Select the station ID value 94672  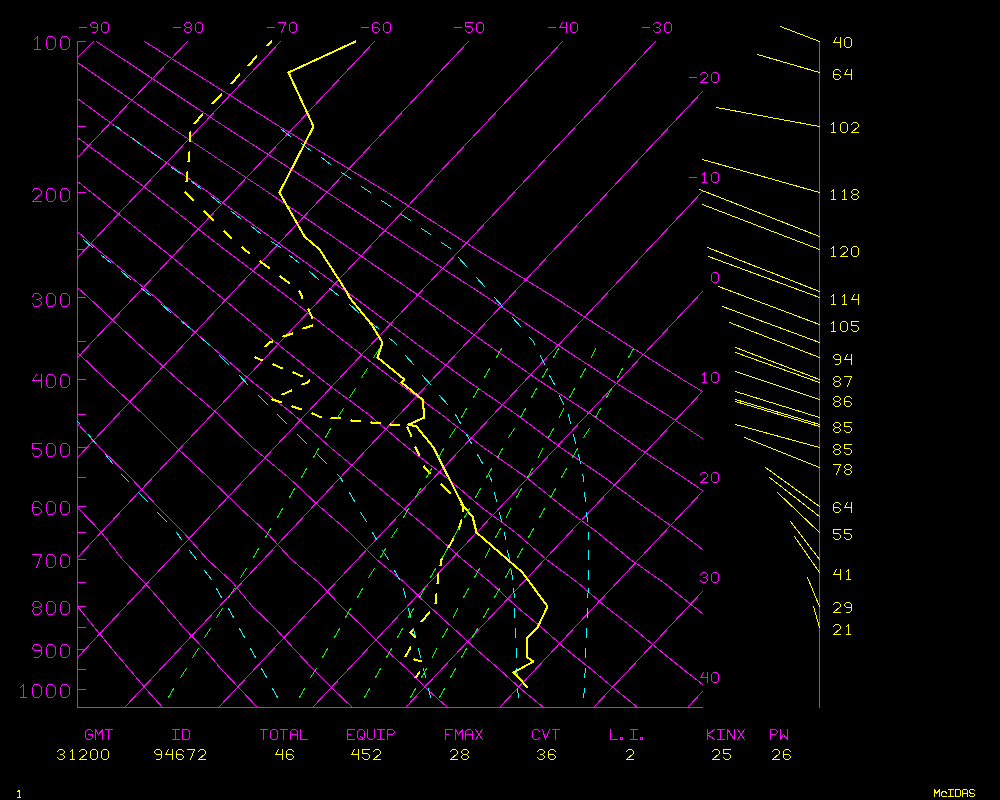[x=180, y=755]
